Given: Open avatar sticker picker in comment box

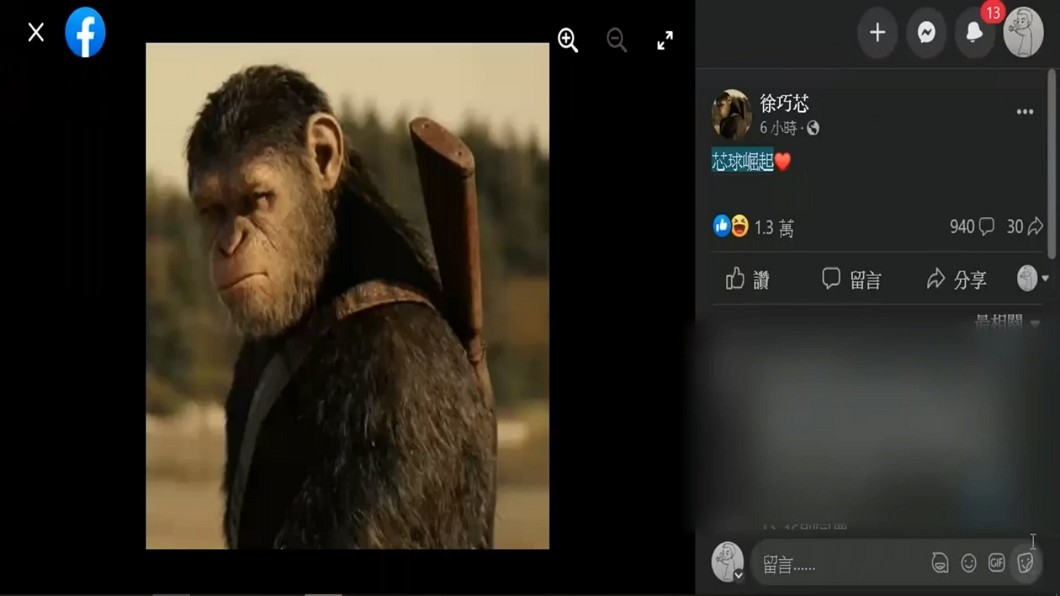Looking at the screenshot, I should pyautogui.click(x=940, y=563).
